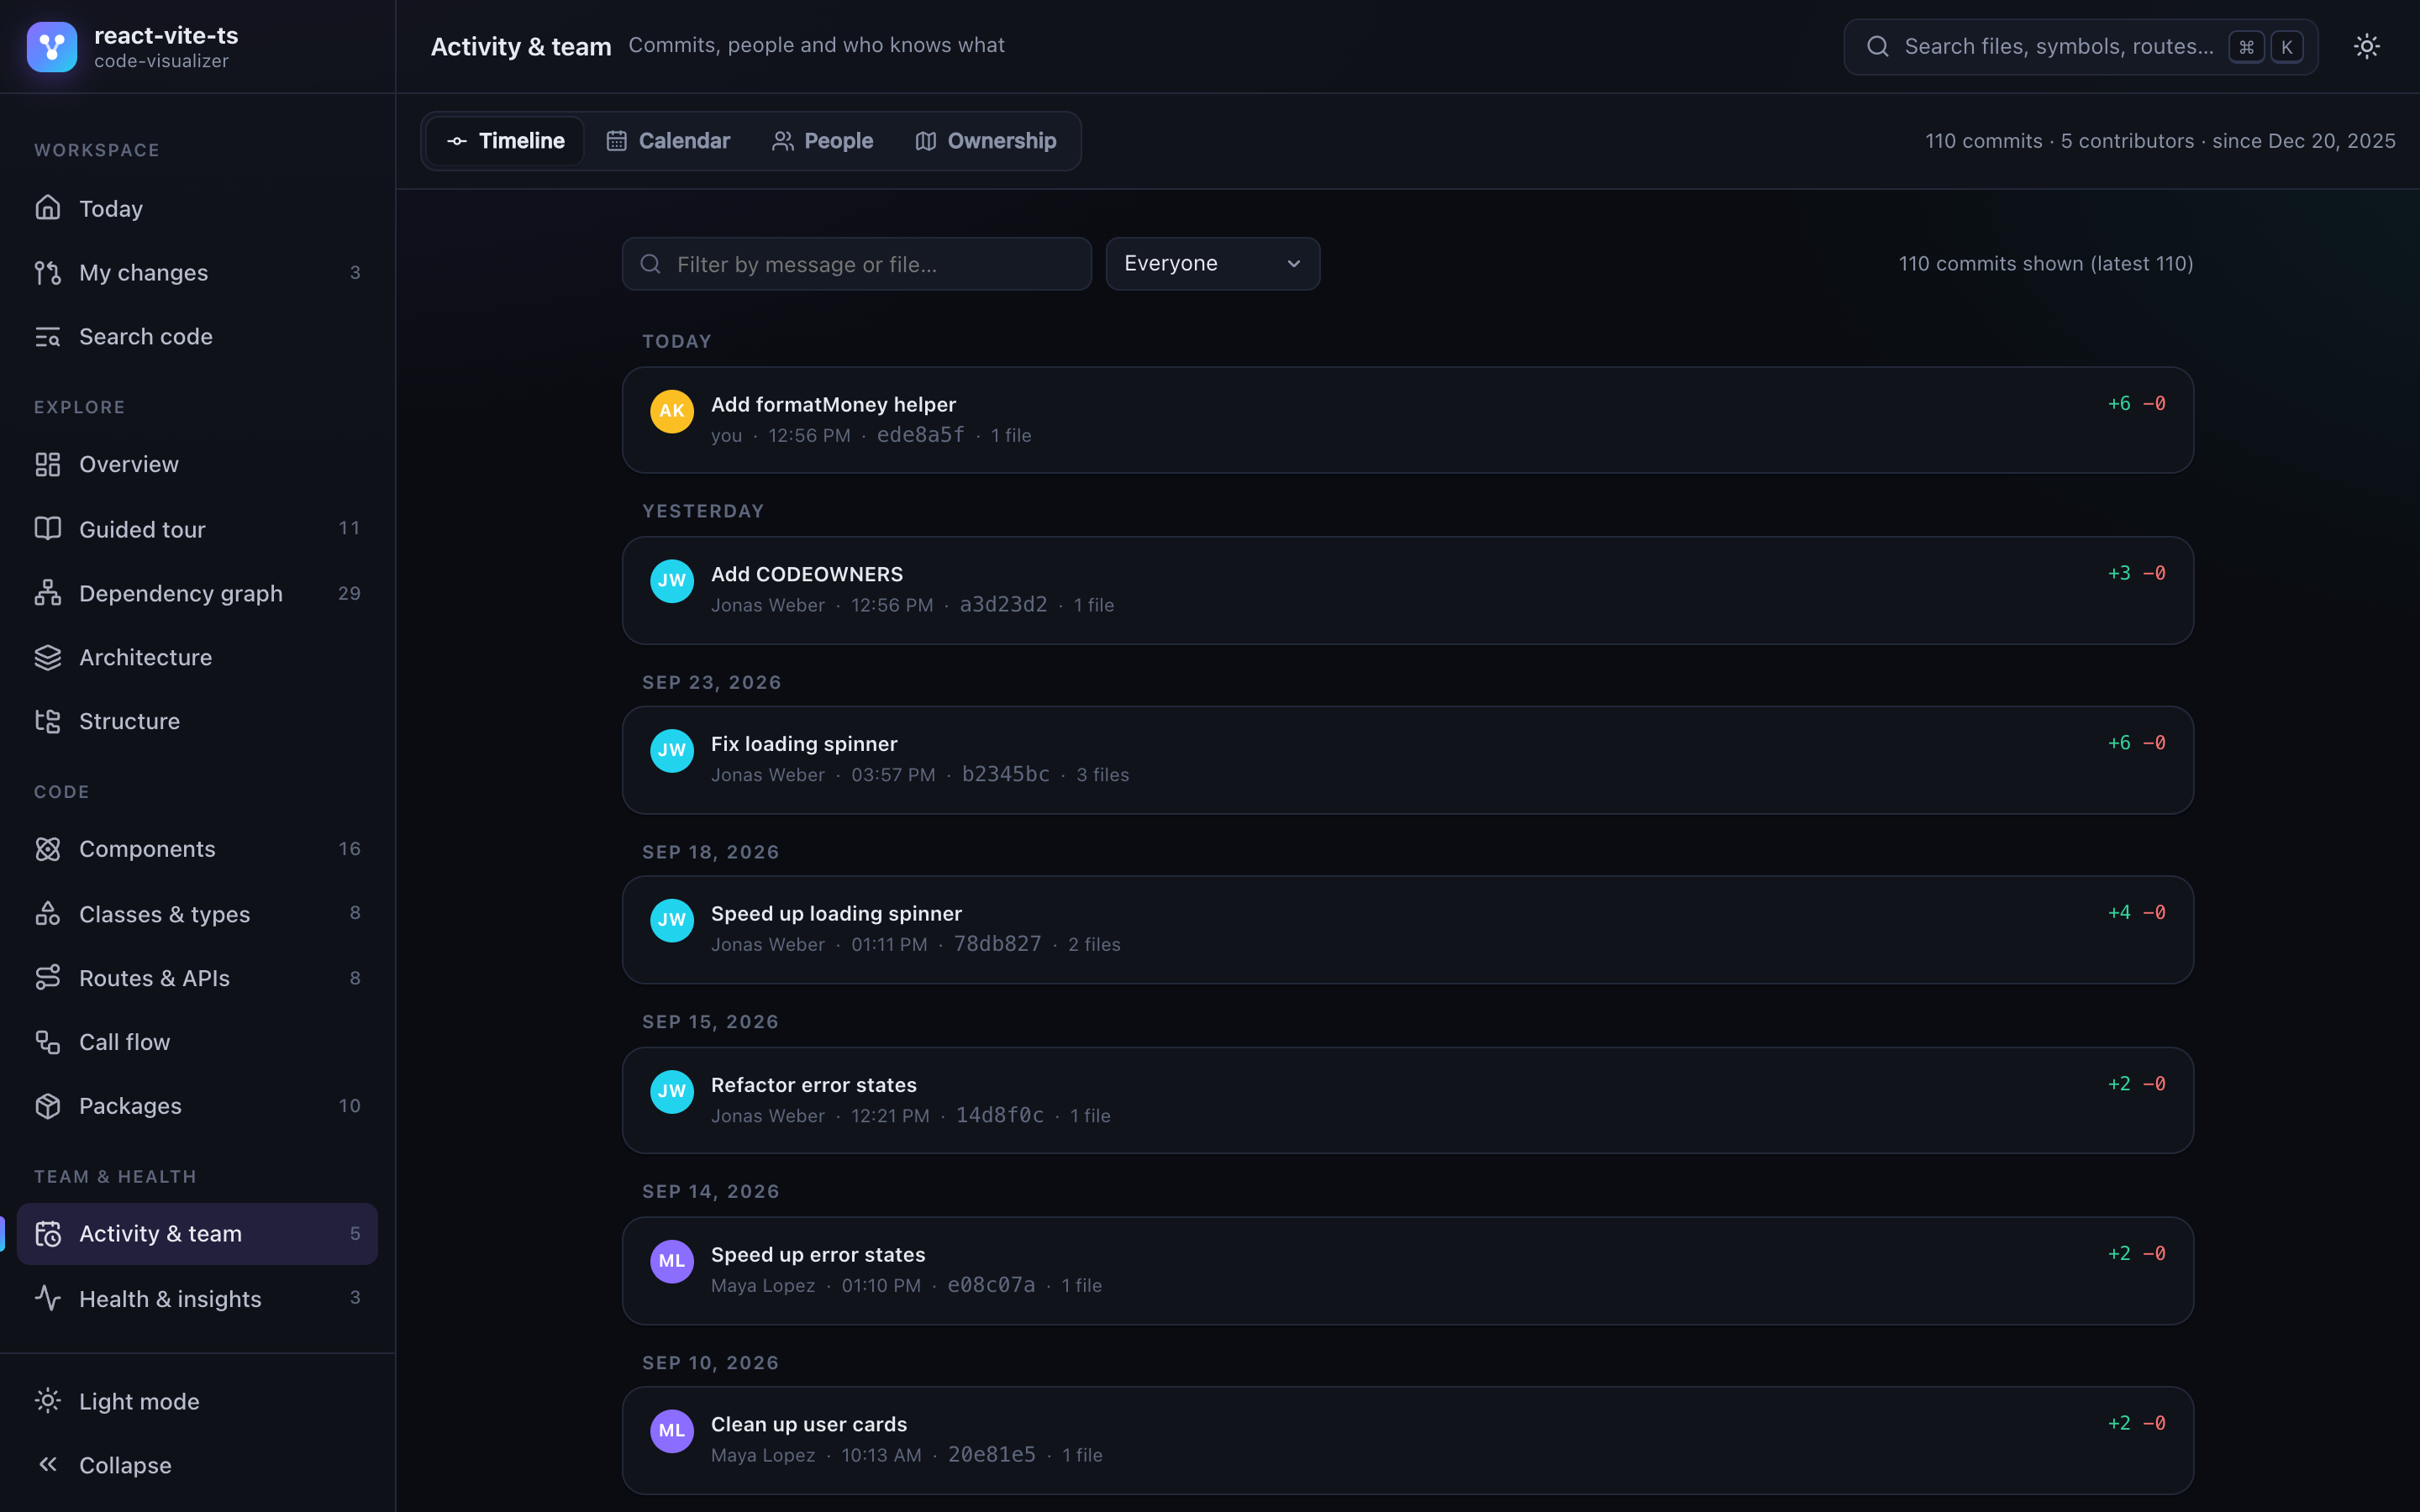The image size is (2420, 1512).
Task: Click the Health & insights pulse icon
Action: (48, 1298)
